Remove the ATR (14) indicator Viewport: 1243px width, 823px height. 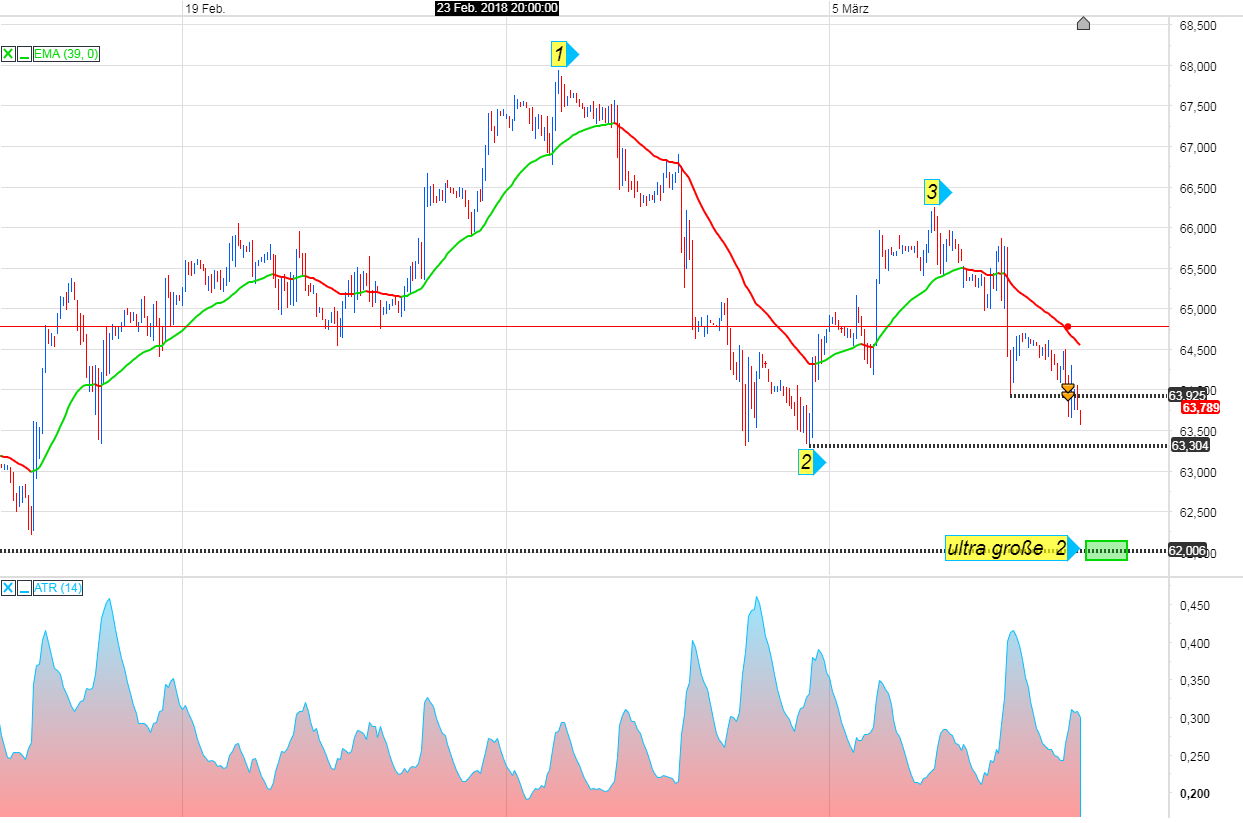click(x=7, y=589)
